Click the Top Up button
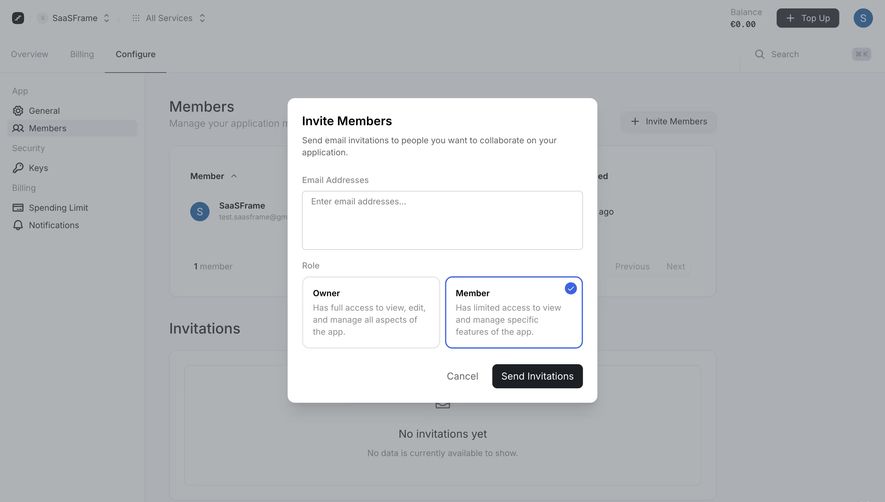The width and height of the screenshot is (885, 502). tap(808, 18)
